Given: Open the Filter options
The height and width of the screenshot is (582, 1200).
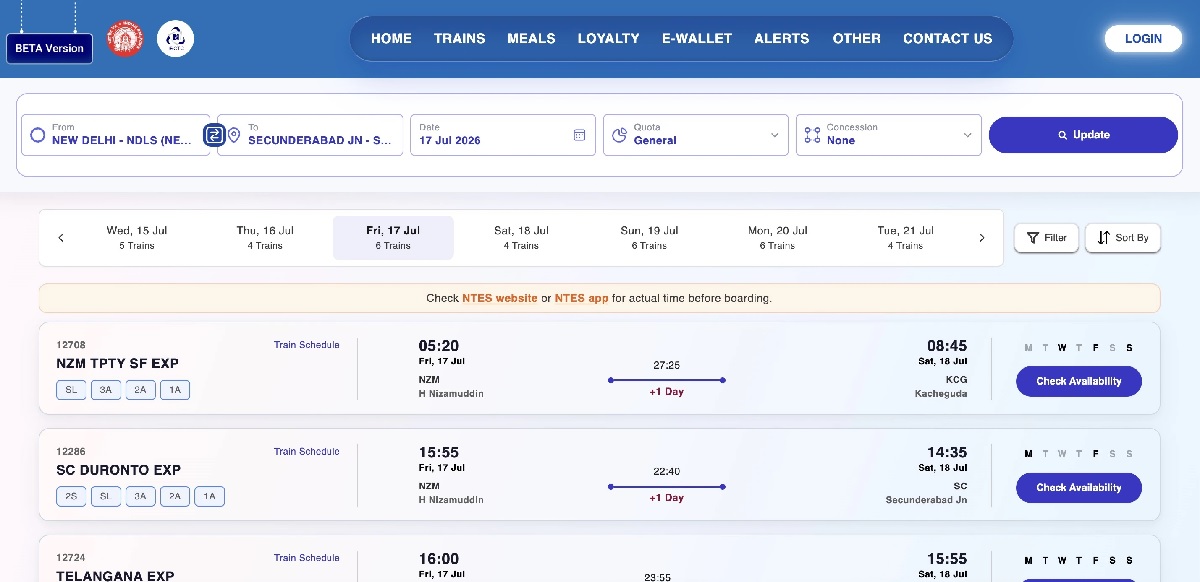Looking at the screenshot, I should point(1046,238).
